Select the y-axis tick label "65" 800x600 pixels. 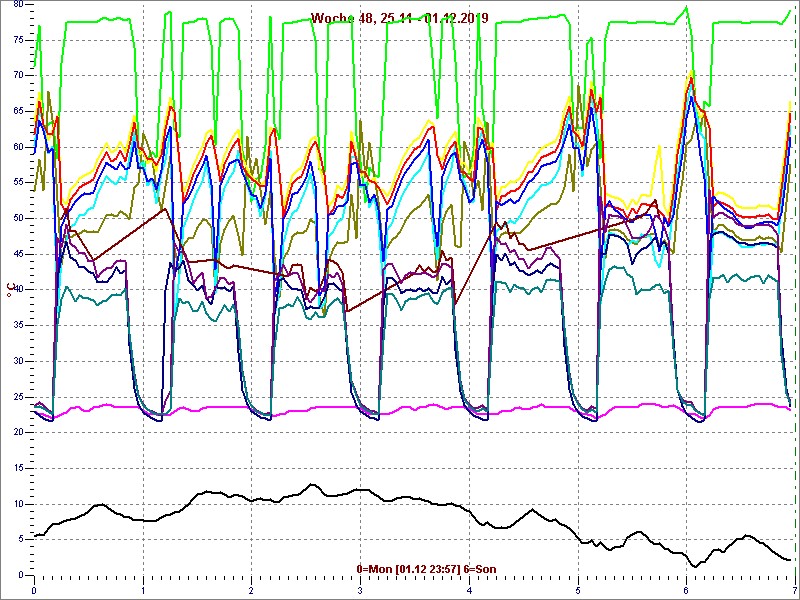point(18,111)
